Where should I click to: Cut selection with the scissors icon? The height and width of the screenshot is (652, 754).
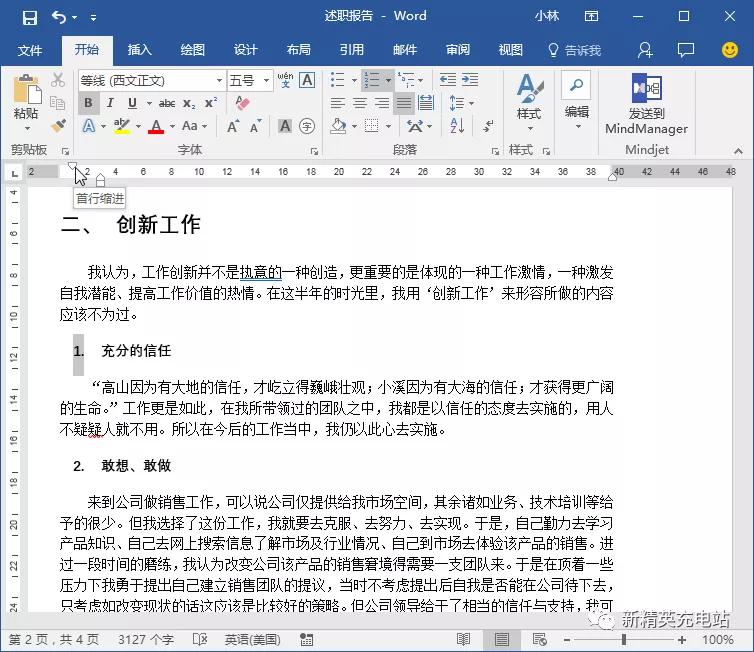pos(58,80)
